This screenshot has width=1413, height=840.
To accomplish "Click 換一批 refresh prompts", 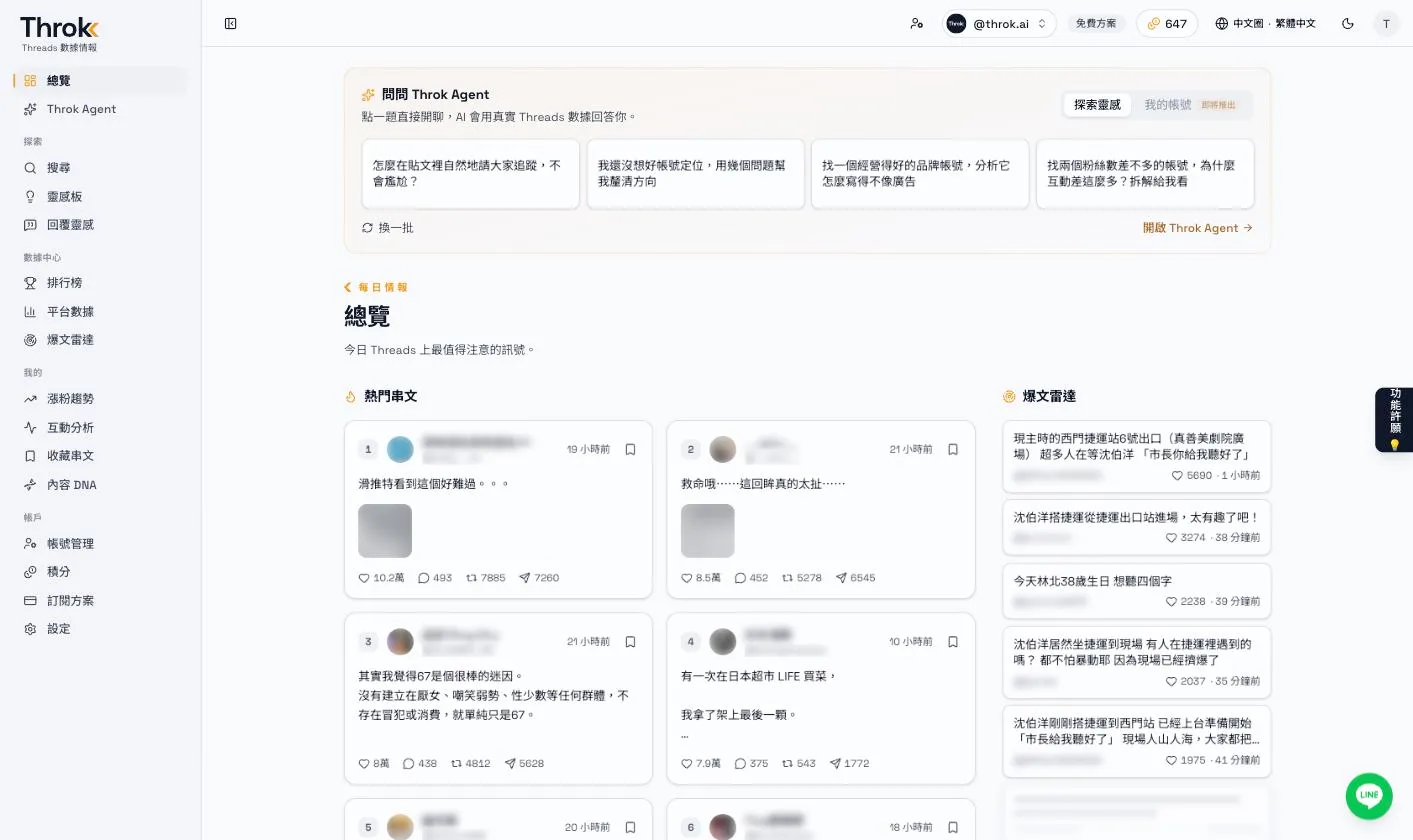I will click(x=388, y=228).
